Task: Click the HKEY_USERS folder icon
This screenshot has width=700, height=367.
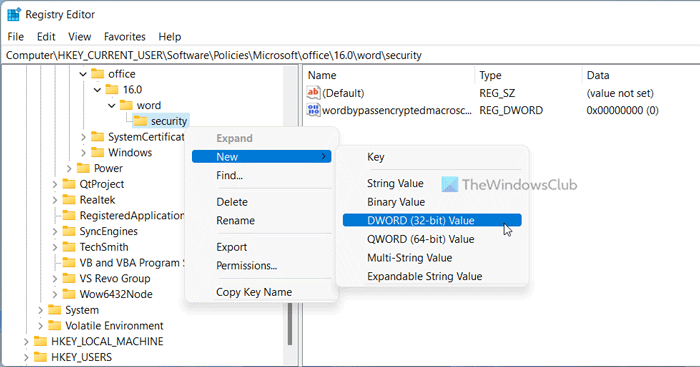Action: pyautogui.click(x=40, y=357)
